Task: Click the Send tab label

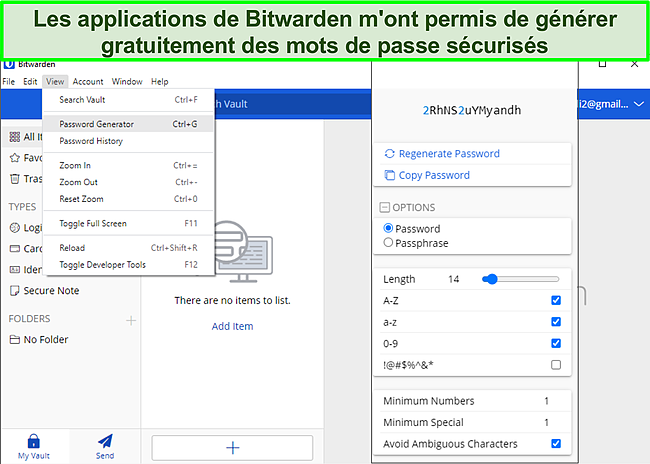Action: pos(105,456)
